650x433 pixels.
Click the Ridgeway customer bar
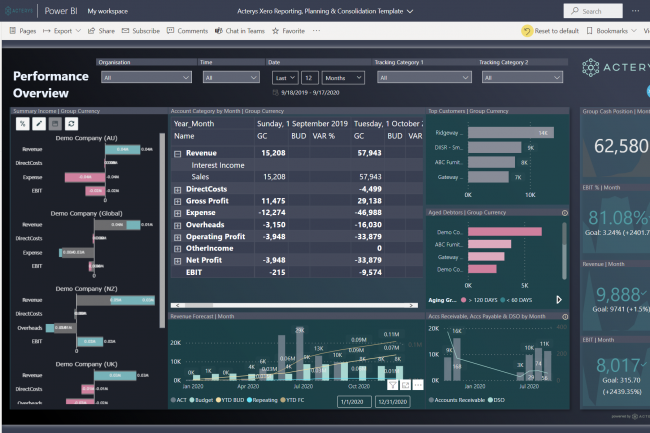coord(511,133)
